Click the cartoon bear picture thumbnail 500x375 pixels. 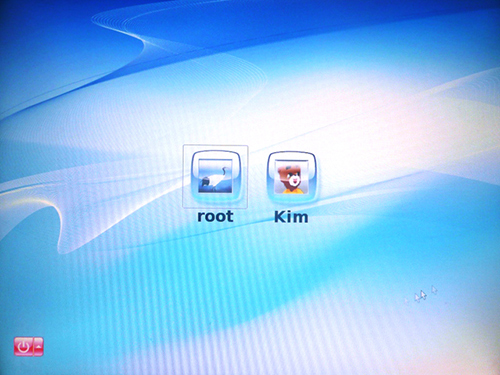291,177
